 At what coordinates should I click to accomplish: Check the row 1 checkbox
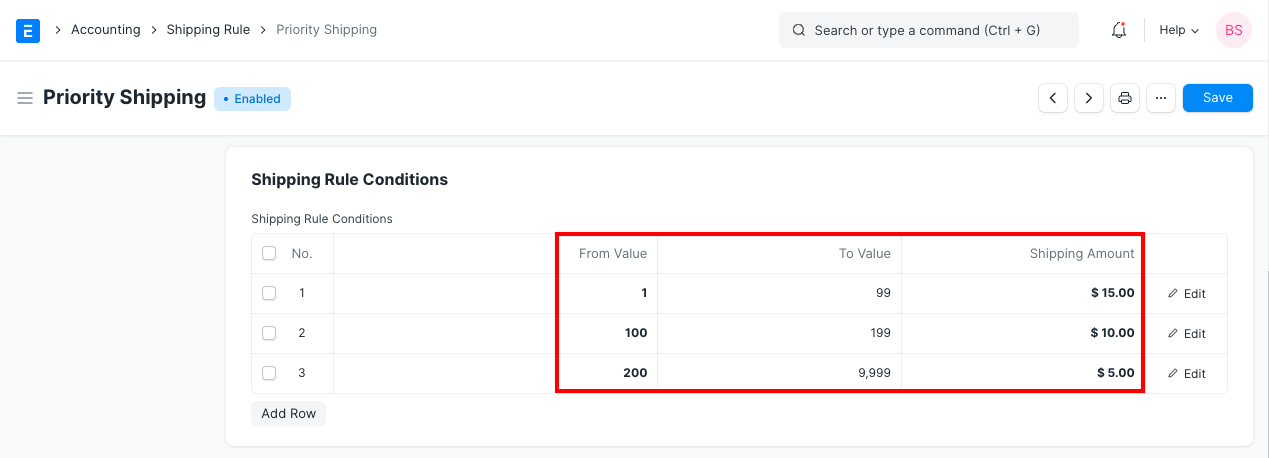(x=269, y=294)
